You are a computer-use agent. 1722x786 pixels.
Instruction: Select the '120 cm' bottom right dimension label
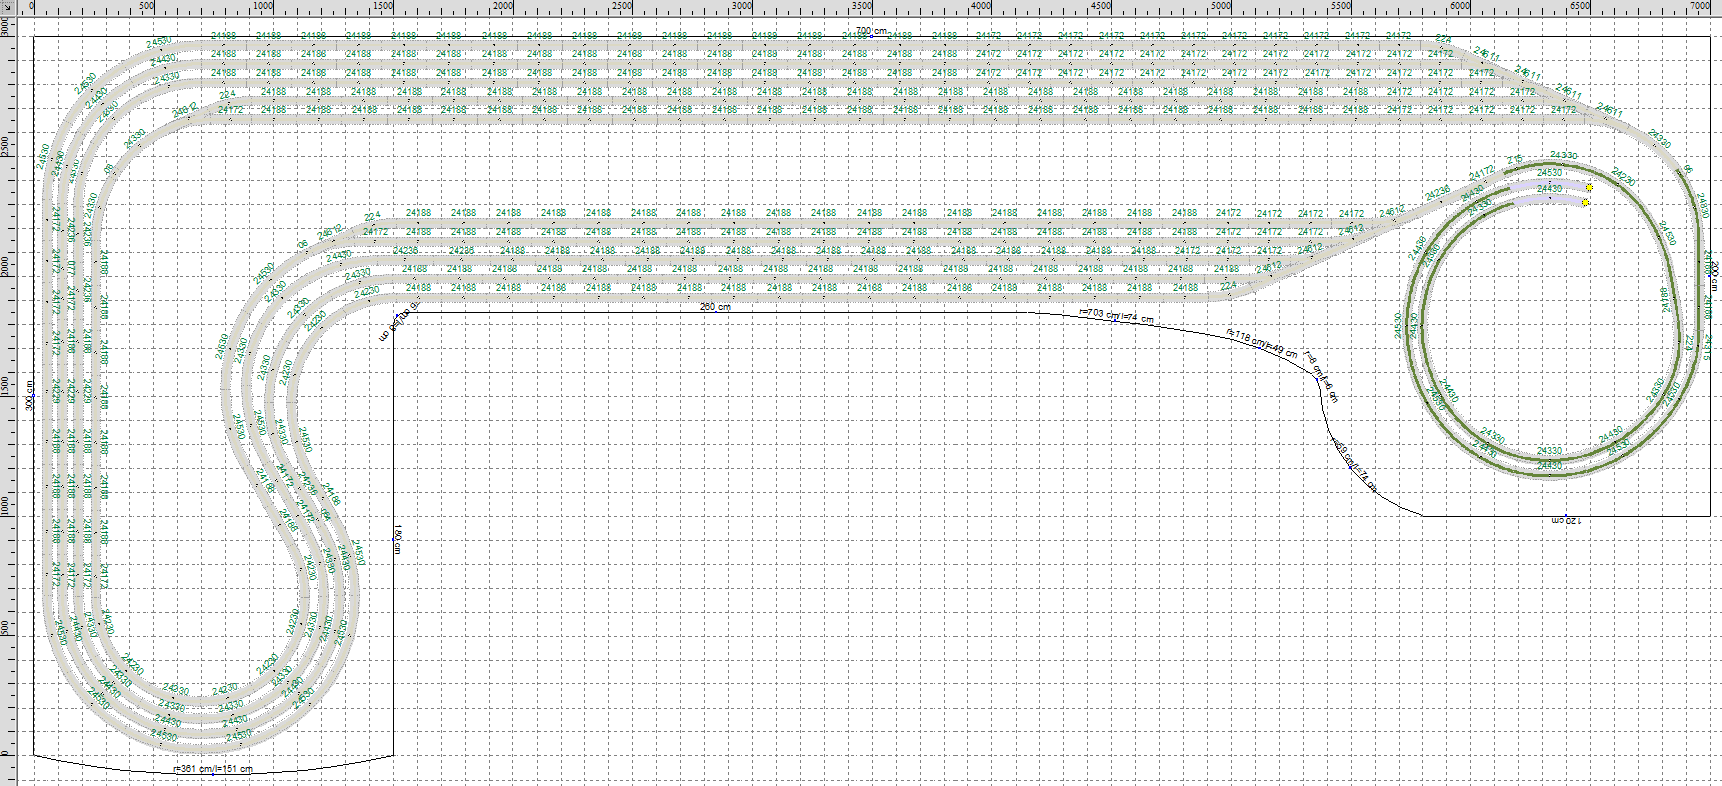click(1565, 521)
